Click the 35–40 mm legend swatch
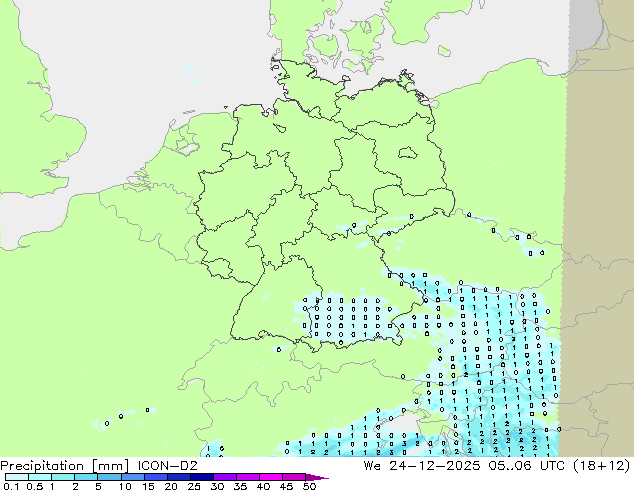 [247, 477]
